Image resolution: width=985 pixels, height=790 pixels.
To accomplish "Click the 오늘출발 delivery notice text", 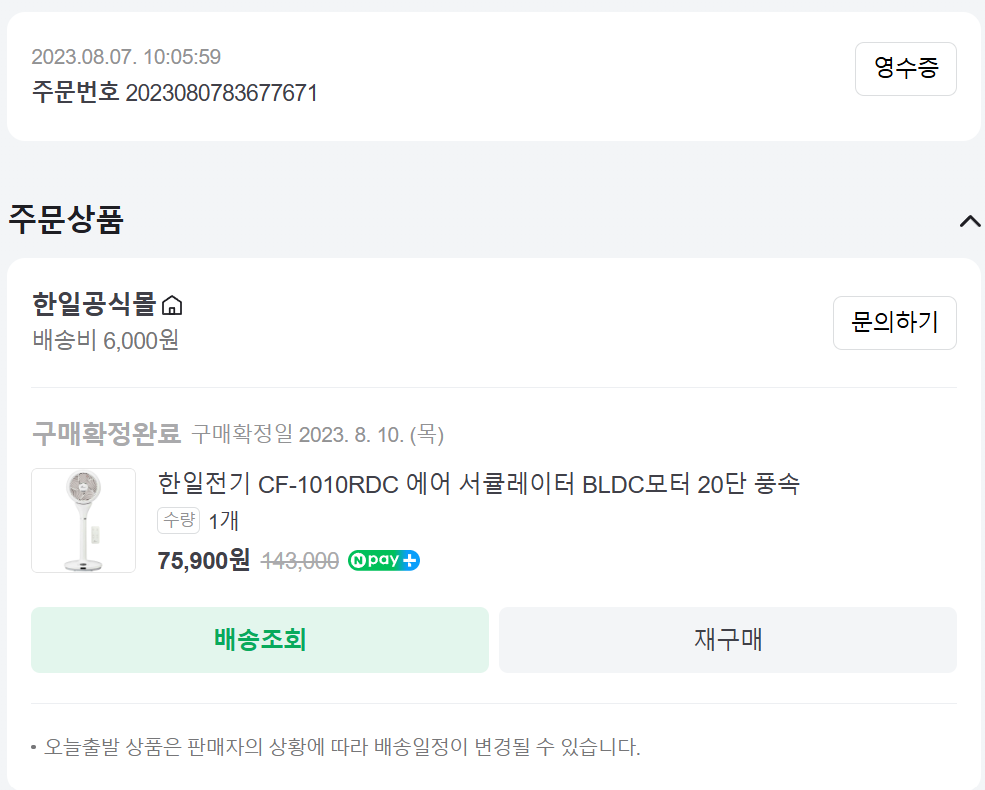I will (x=342, y=747).
